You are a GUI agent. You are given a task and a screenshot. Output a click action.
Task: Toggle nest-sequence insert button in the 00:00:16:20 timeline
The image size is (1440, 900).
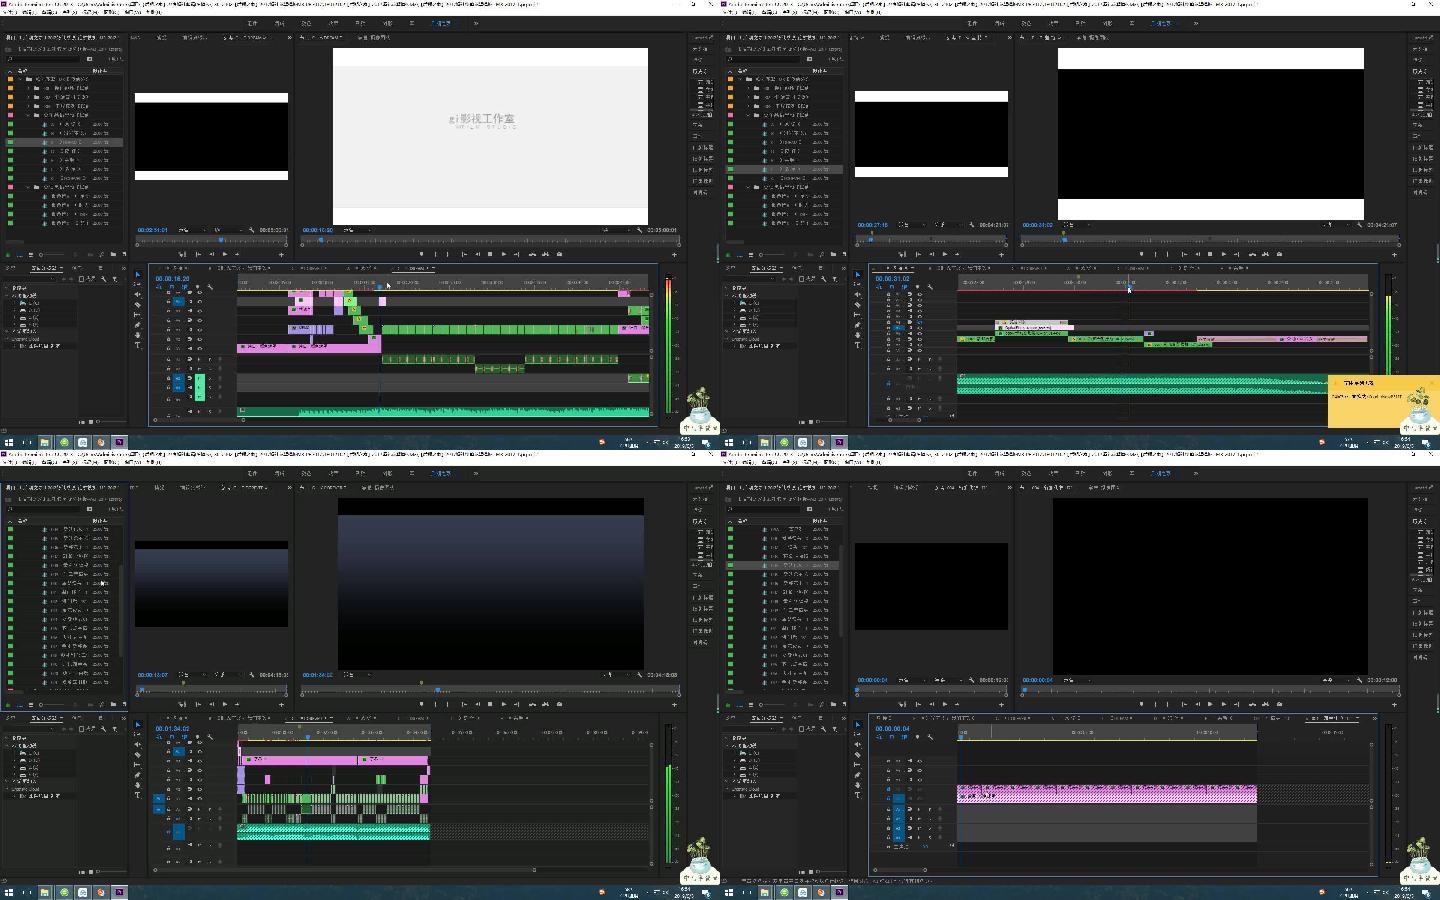(x=159, y=287)
